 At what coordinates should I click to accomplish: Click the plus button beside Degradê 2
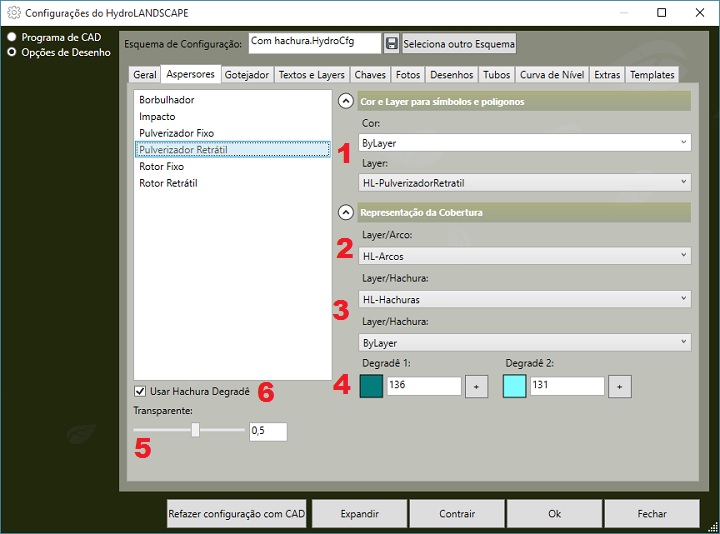(619, 387)
